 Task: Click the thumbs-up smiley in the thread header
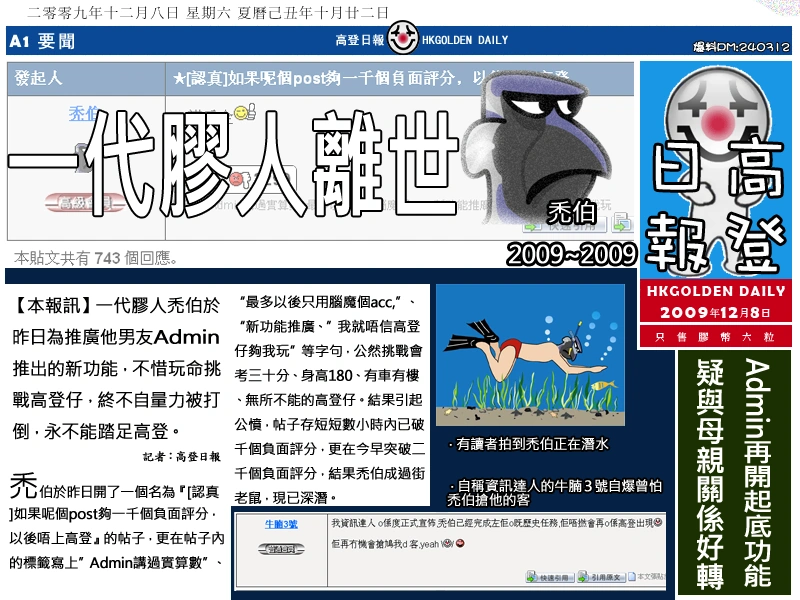point(245,112)
